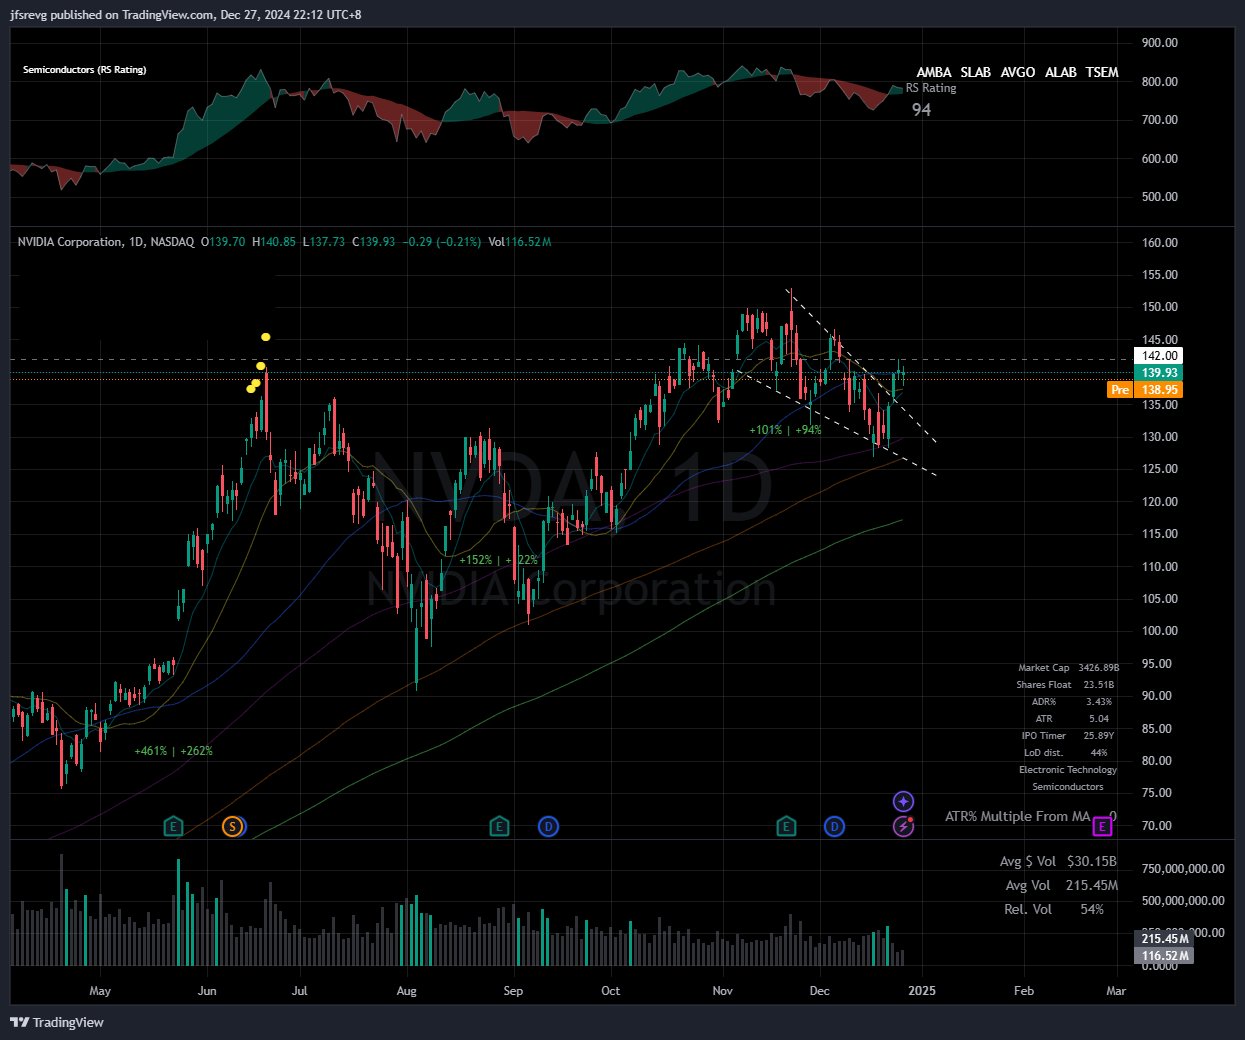Toggle the orange Pre-market price label
Screen dimensions: 1245x1040
point(1119,389)
